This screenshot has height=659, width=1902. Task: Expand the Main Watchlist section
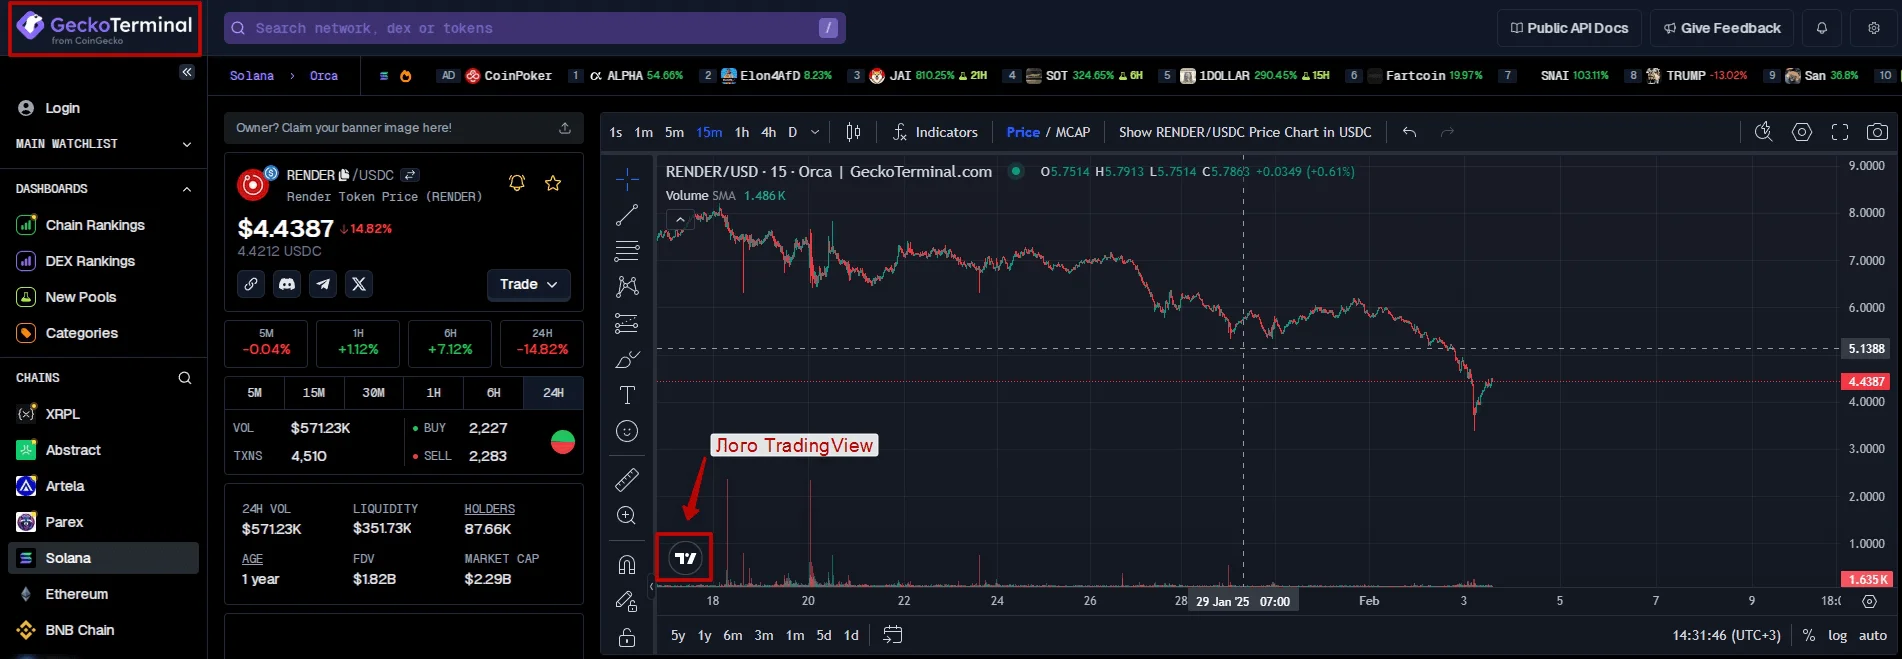pyautogui.click(x=186, y=144)
